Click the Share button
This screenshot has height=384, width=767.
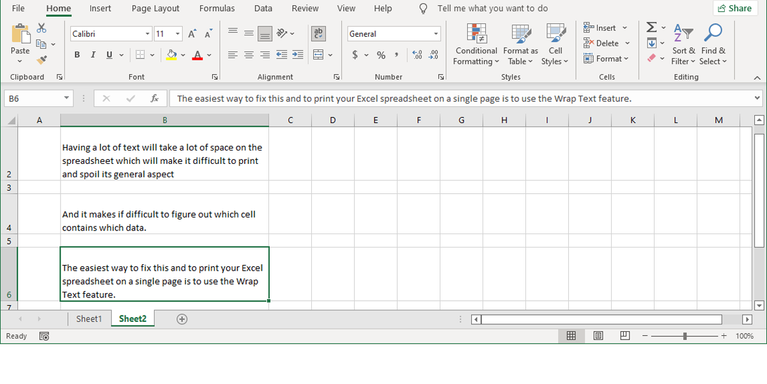735,8
